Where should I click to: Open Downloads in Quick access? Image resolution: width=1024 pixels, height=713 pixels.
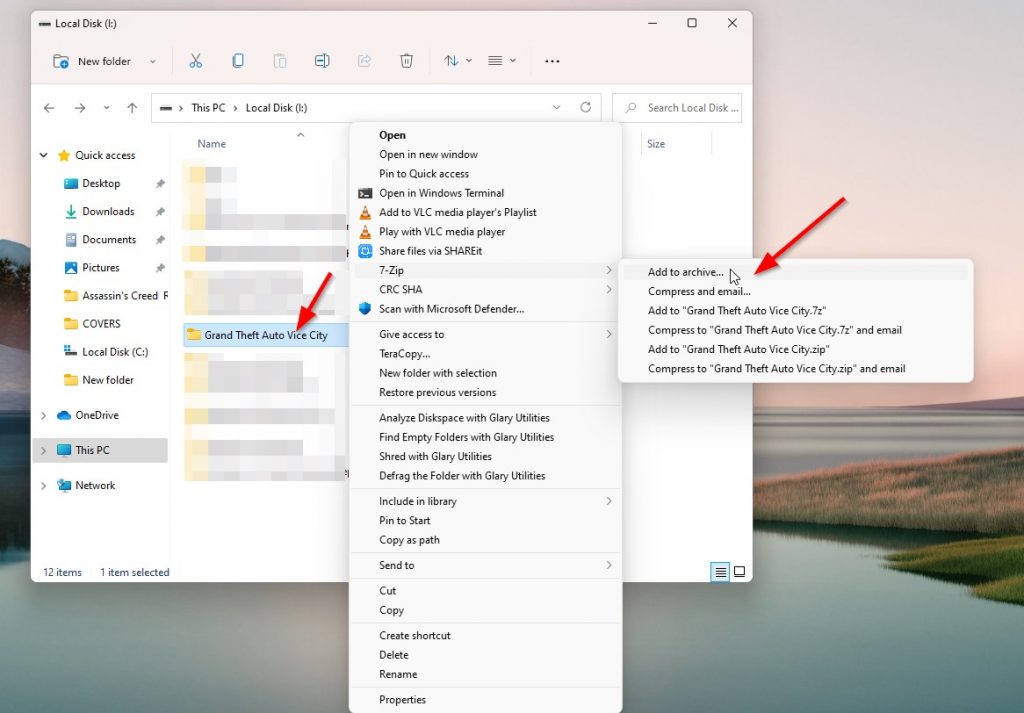click(108, 212)
